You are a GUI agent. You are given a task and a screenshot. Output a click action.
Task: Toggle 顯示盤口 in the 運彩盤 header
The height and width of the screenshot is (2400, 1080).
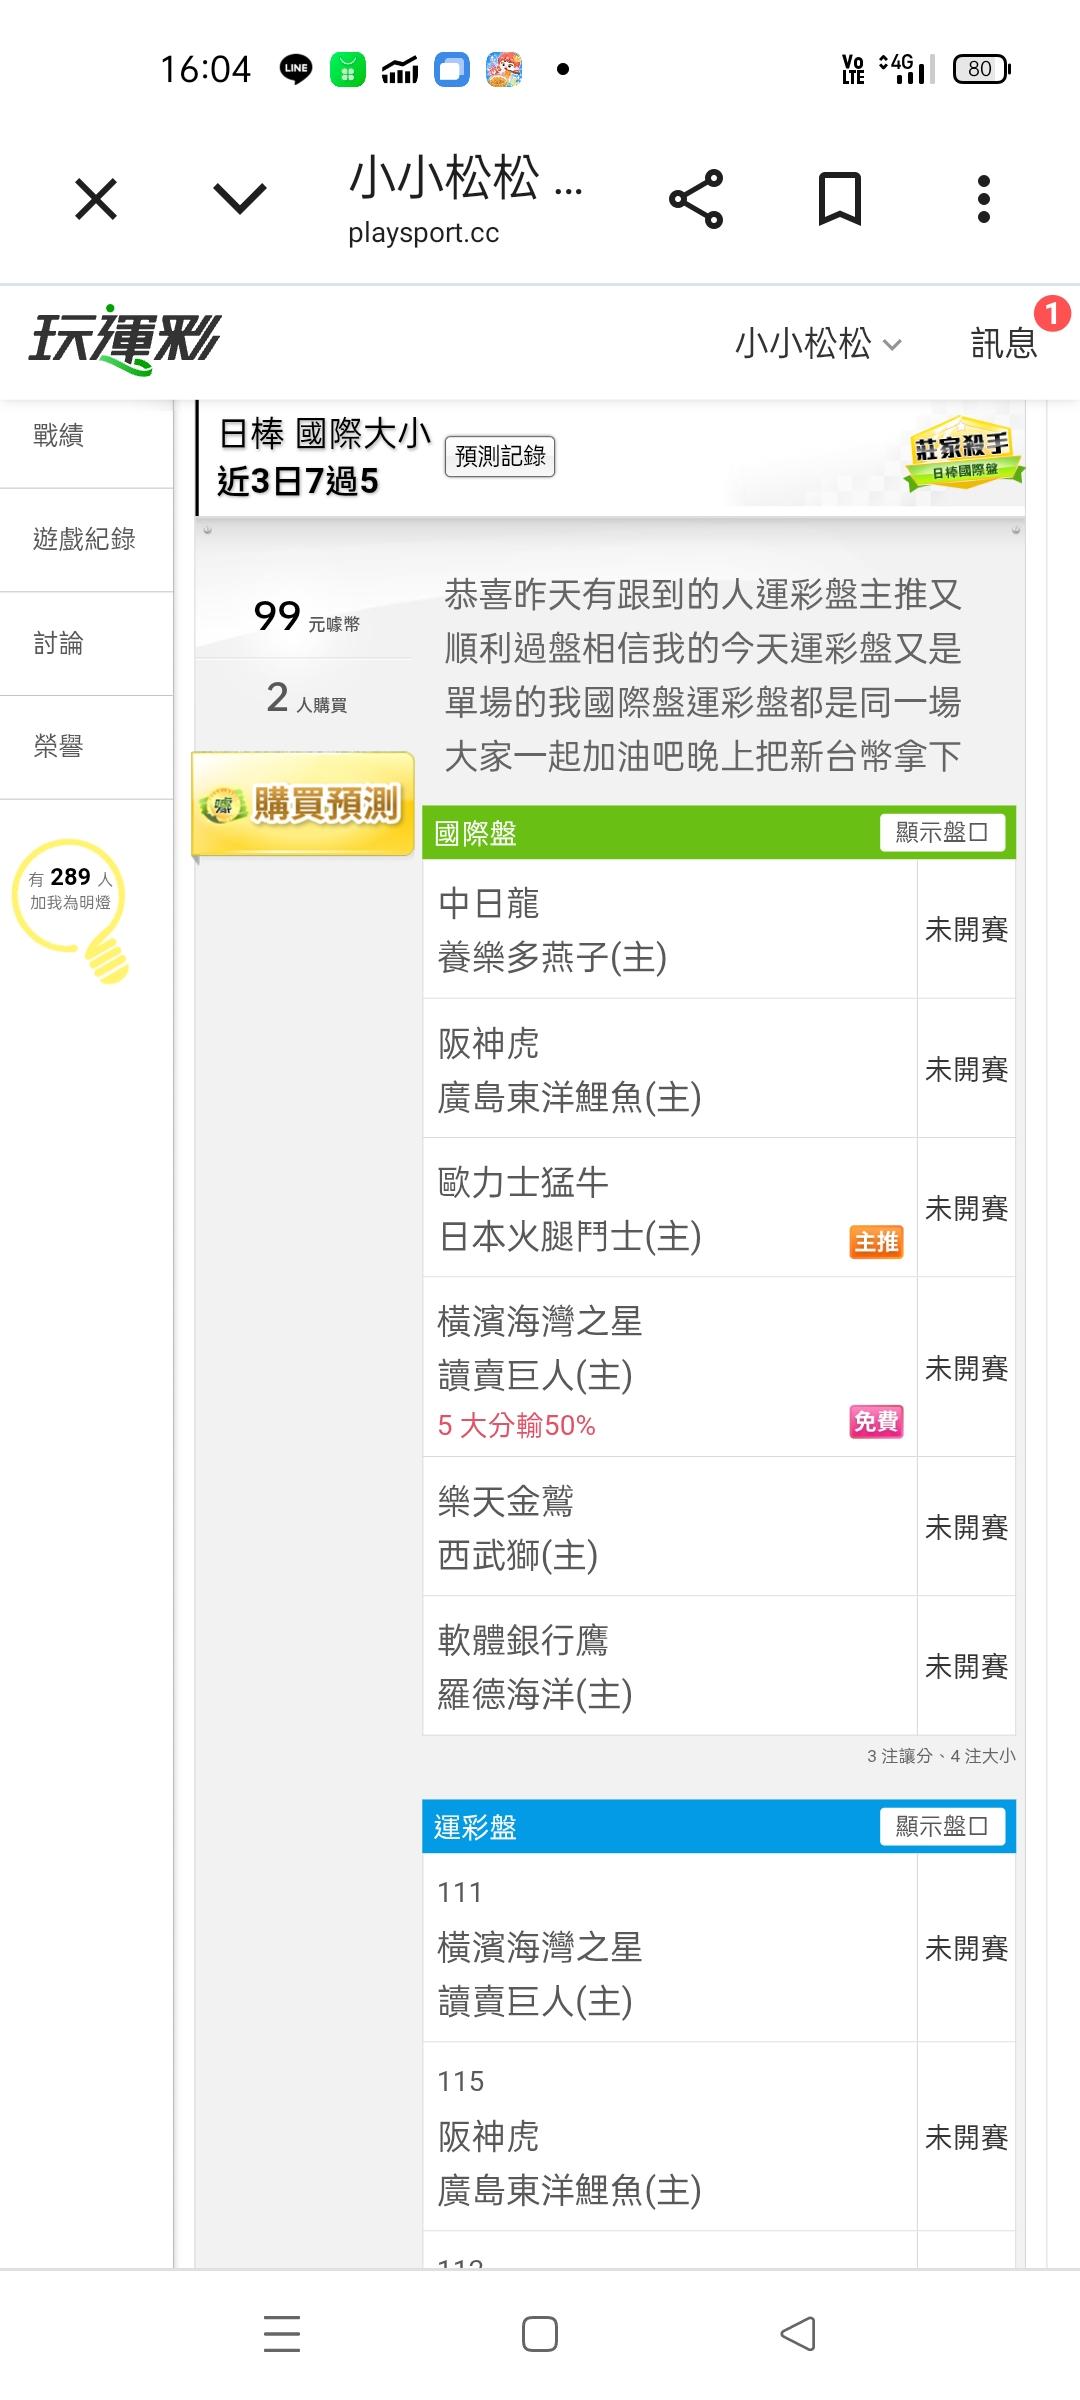pyautogui.click(x=942, y=1826)
